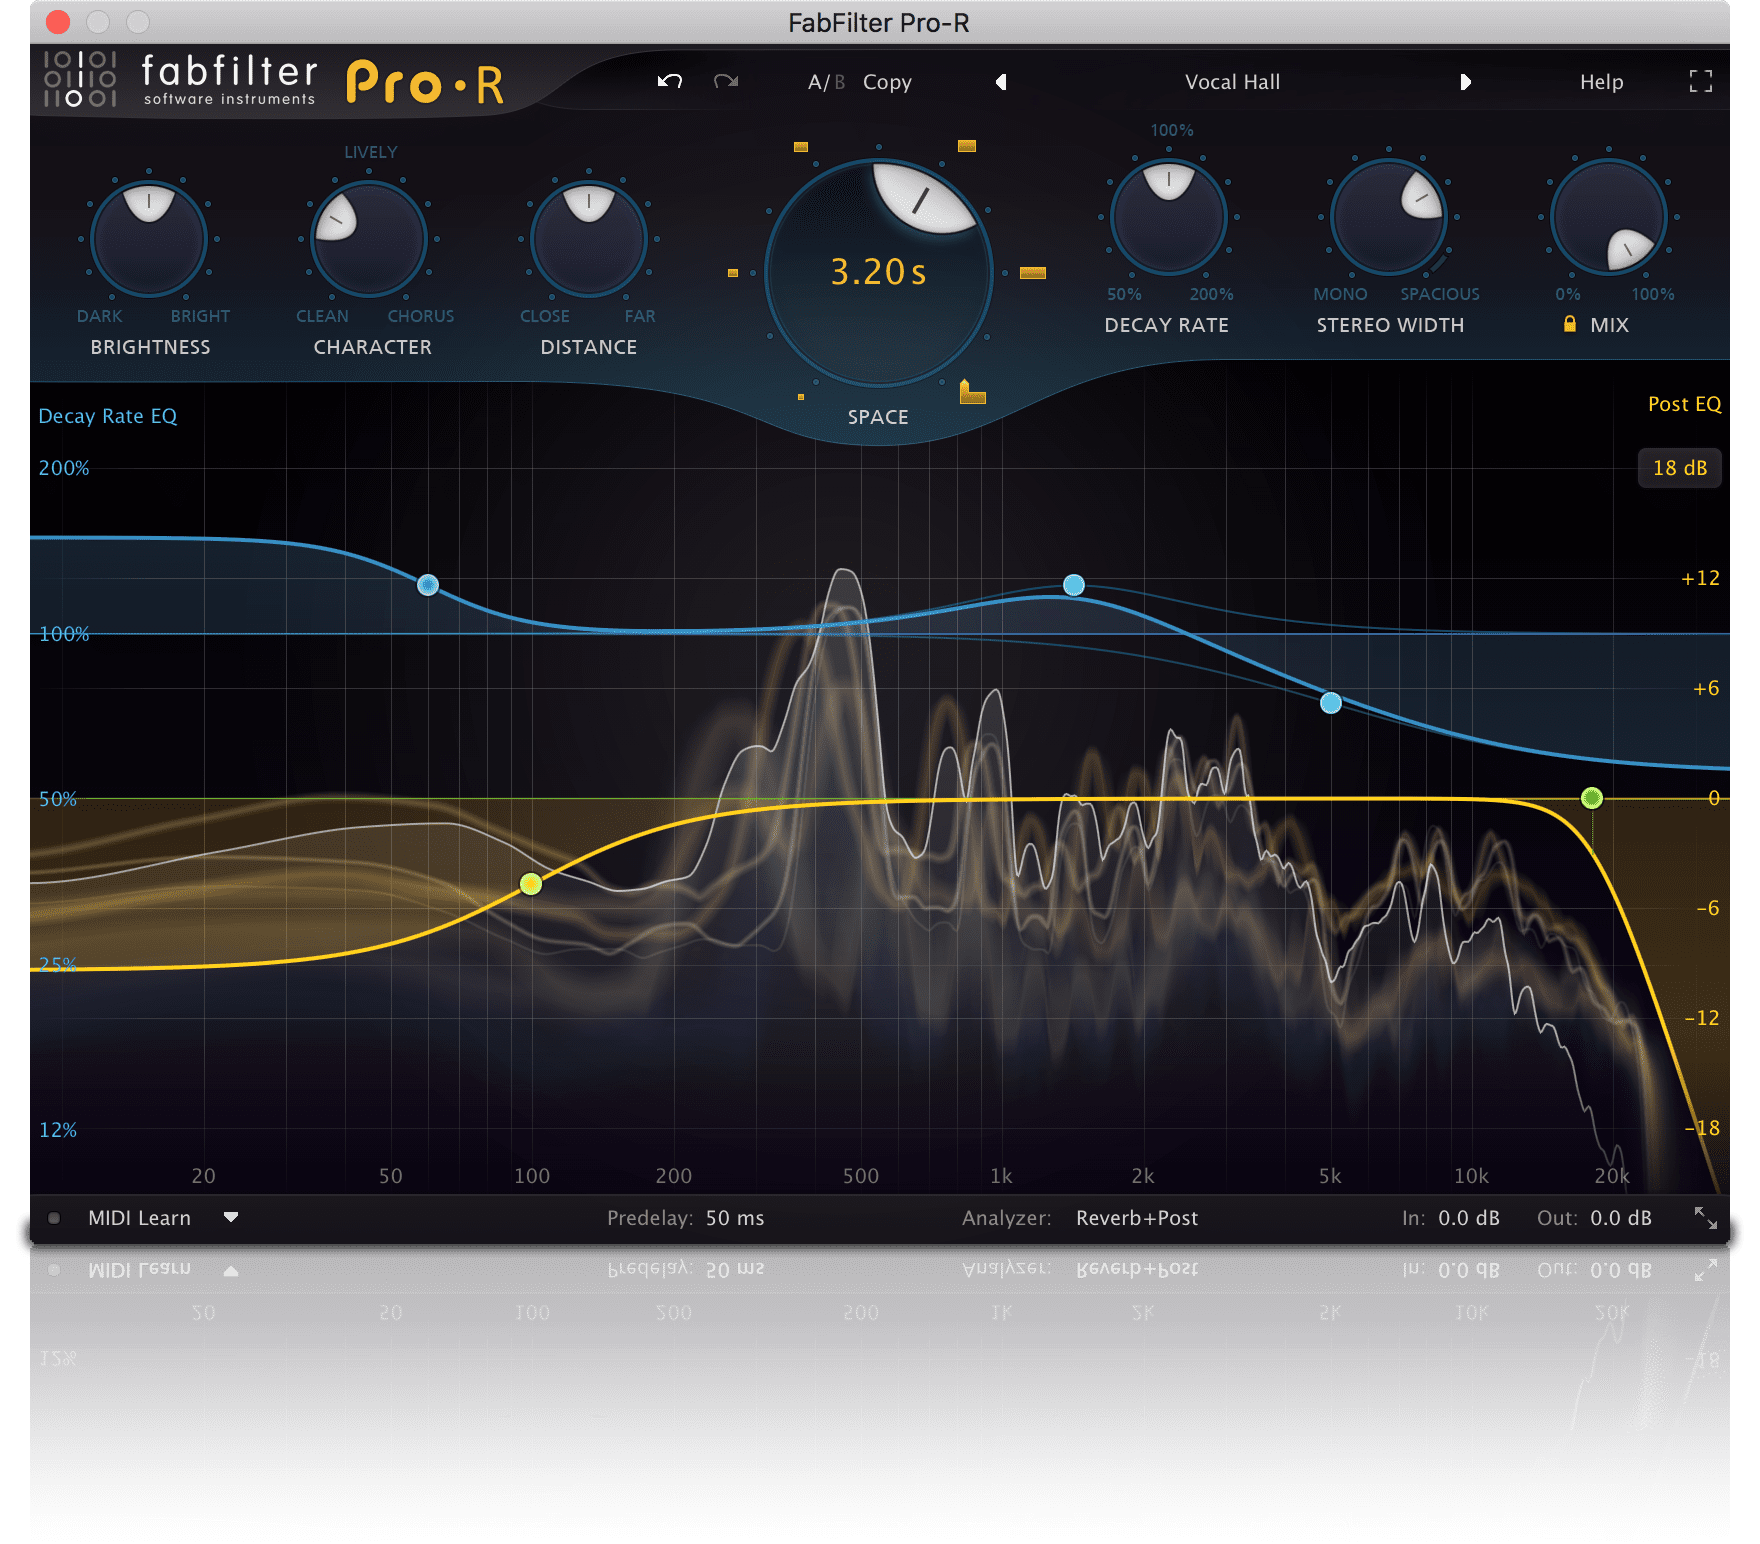Image resolution: width=1760 pixels, height=1544 pixels.
Task: Toggle the MIDI Learn indicator dot
Action: click(54, 1218)
